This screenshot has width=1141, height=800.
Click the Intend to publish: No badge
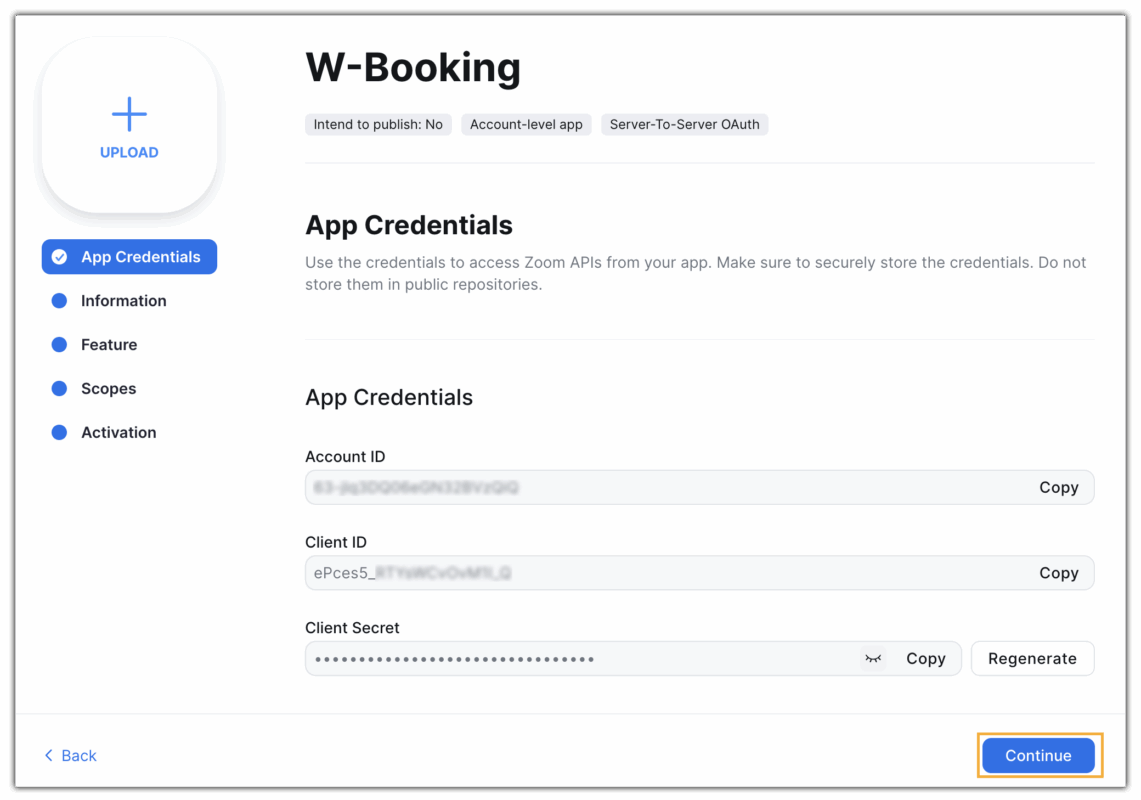click(x=378, y=124)
